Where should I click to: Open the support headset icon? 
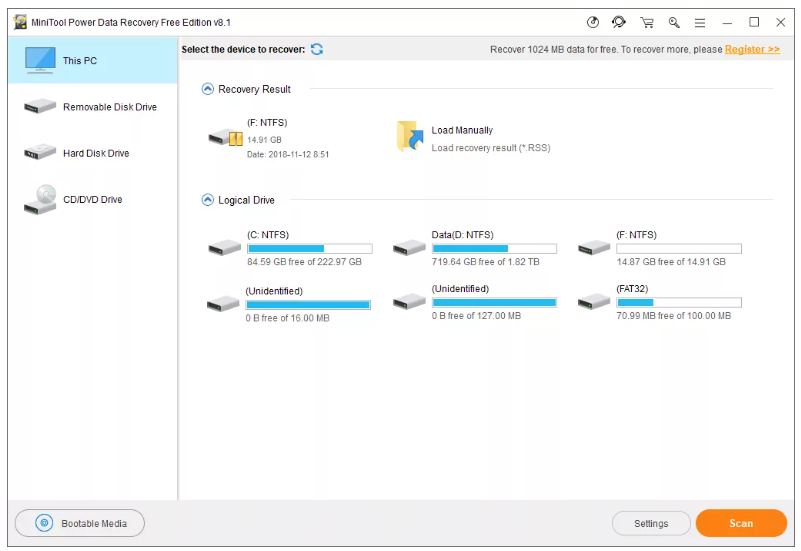619,22
